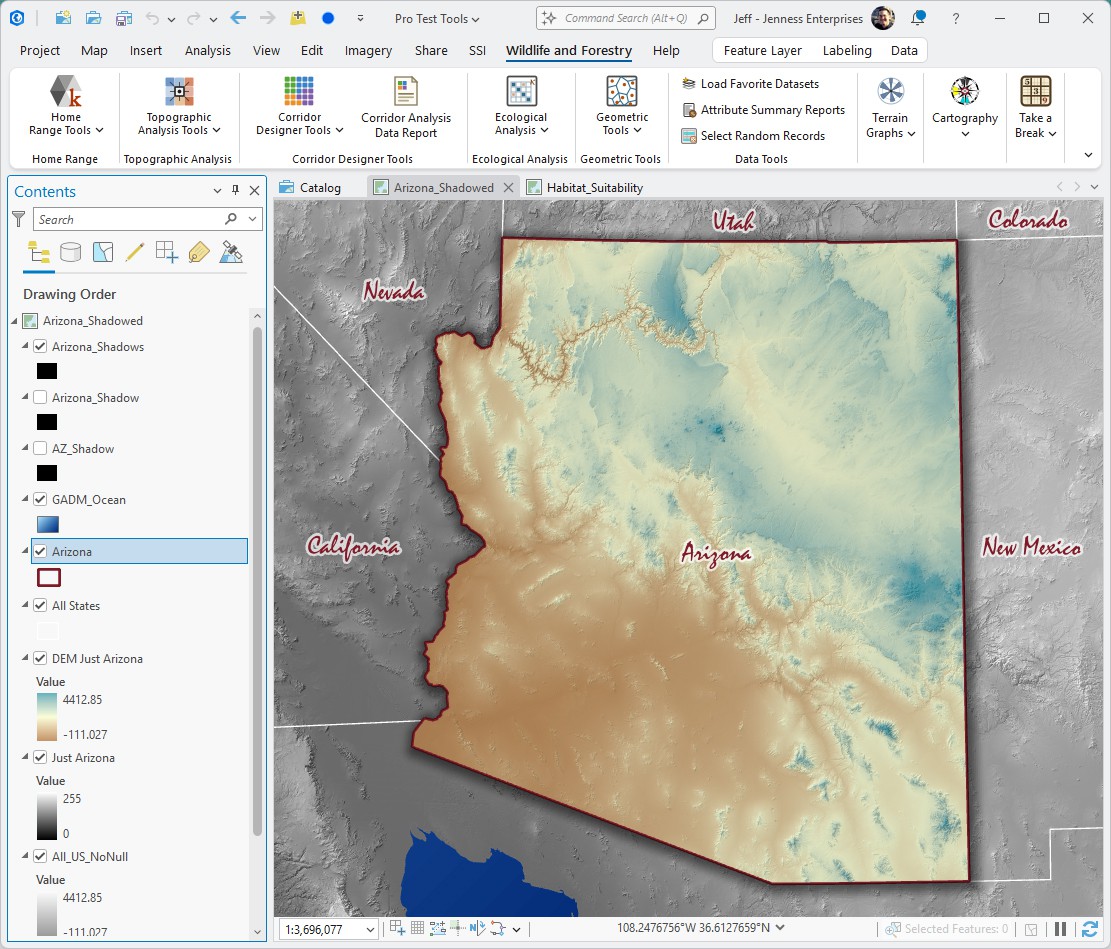
Task: Pause drawing in status bar
Action: pos(1061,929)
